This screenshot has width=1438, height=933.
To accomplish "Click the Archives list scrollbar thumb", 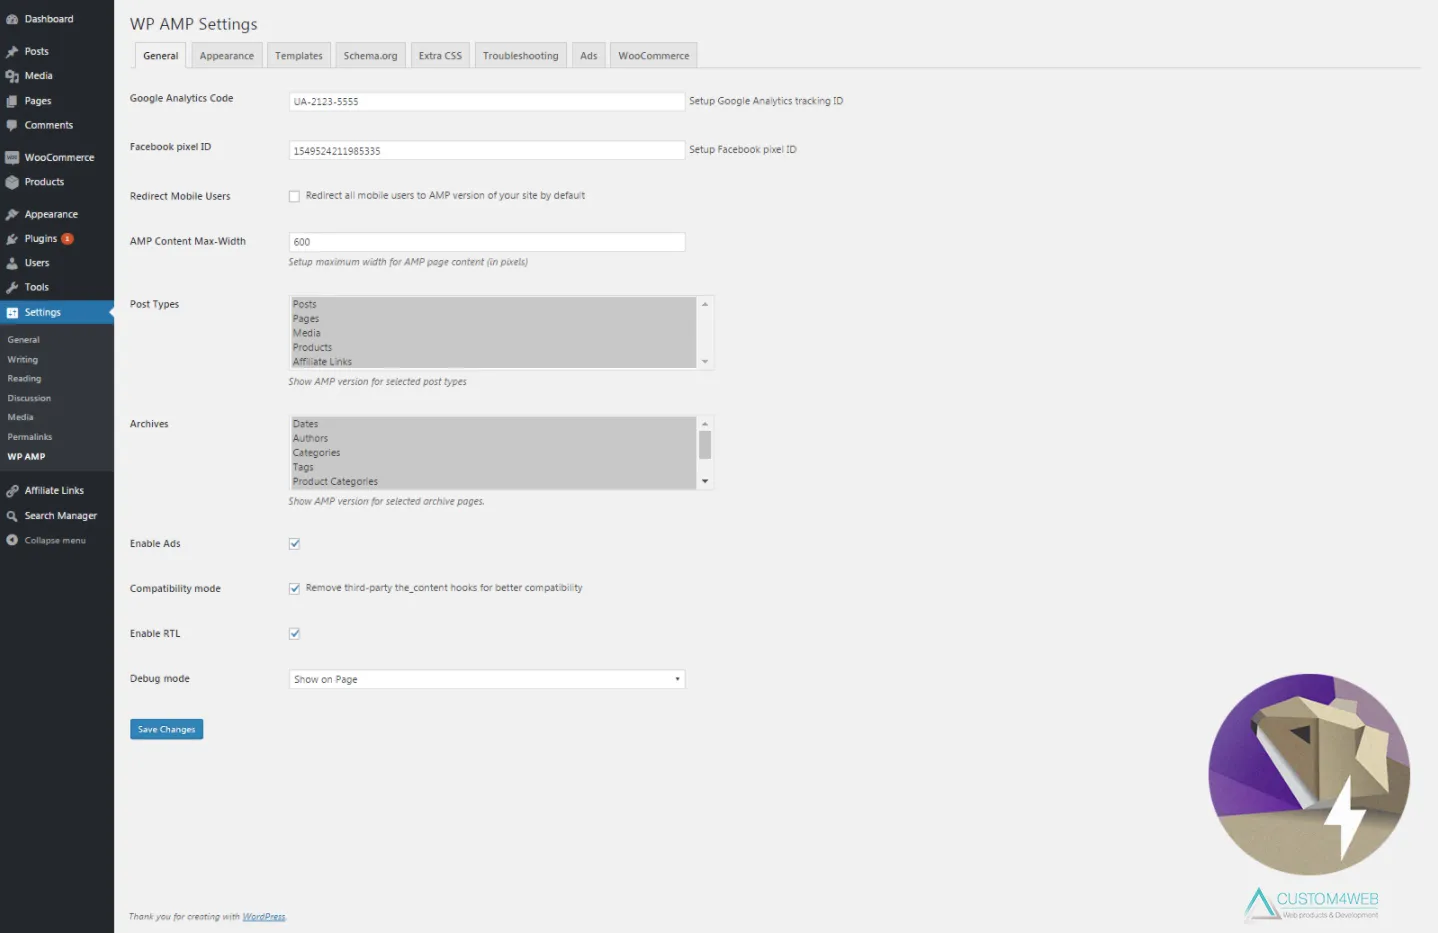I will click(x=705, y=445).
